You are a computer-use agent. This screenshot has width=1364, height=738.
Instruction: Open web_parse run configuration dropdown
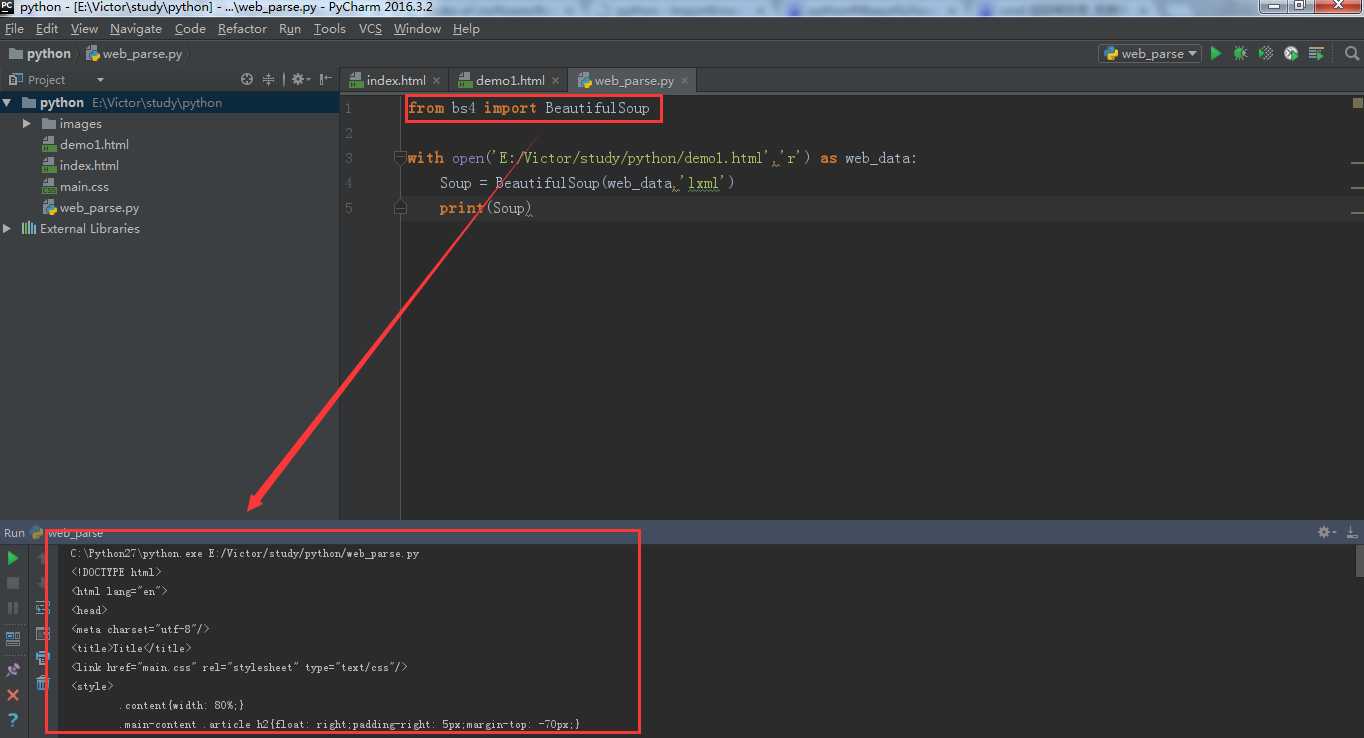[1150, 54]
